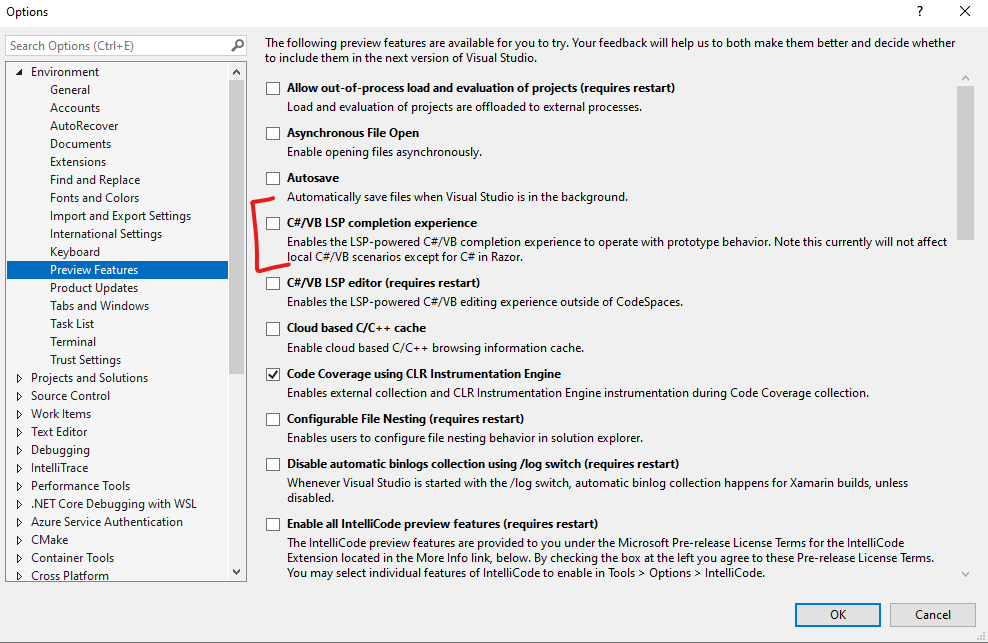Open Task List settings
988x643 pixels.
tap(72, 323)
